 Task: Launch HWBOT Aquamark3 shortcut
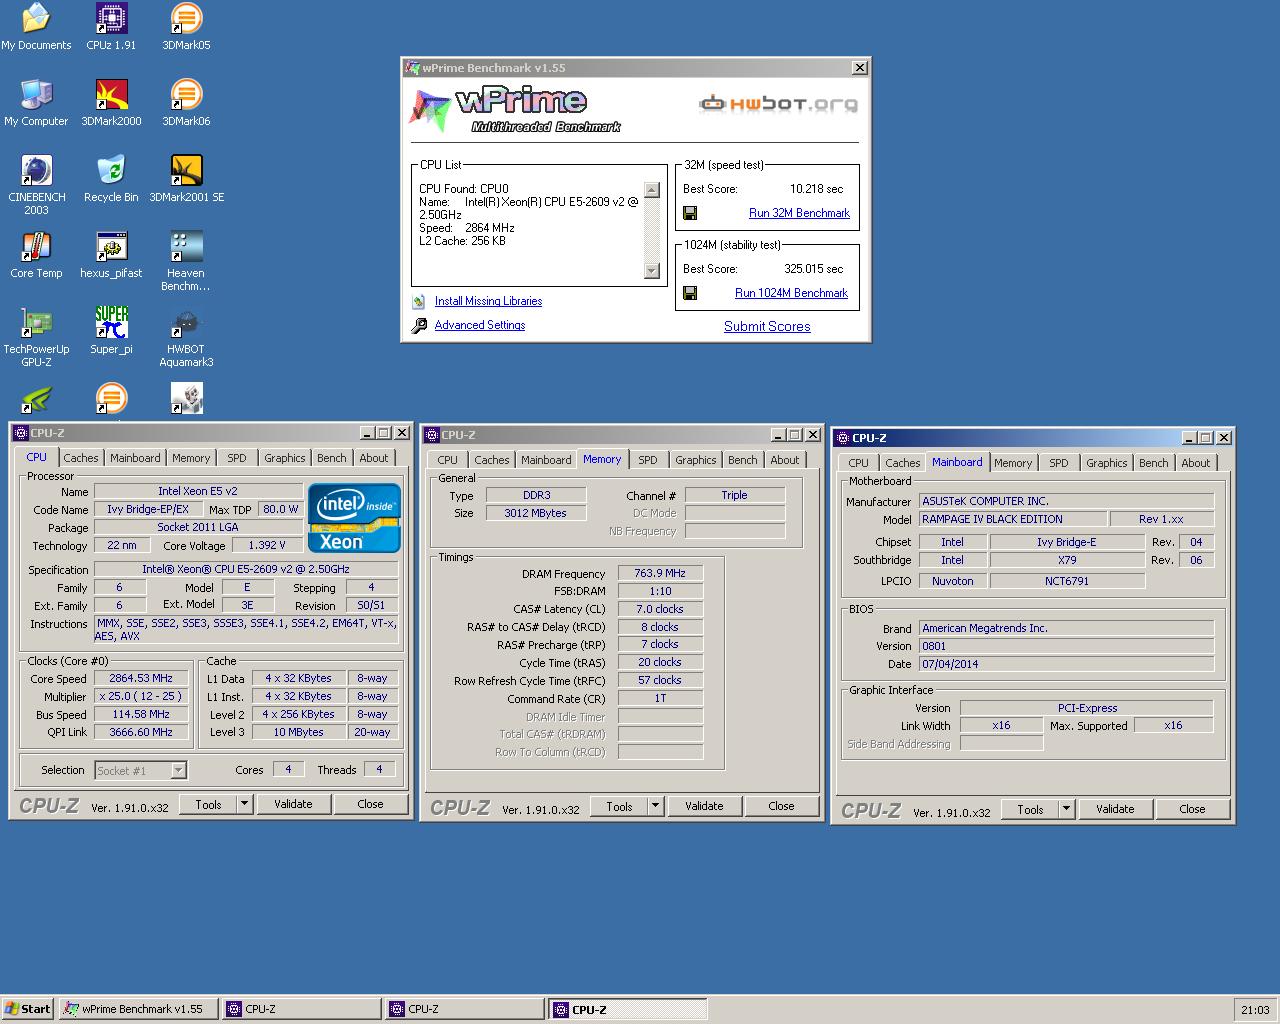point(186,337)
